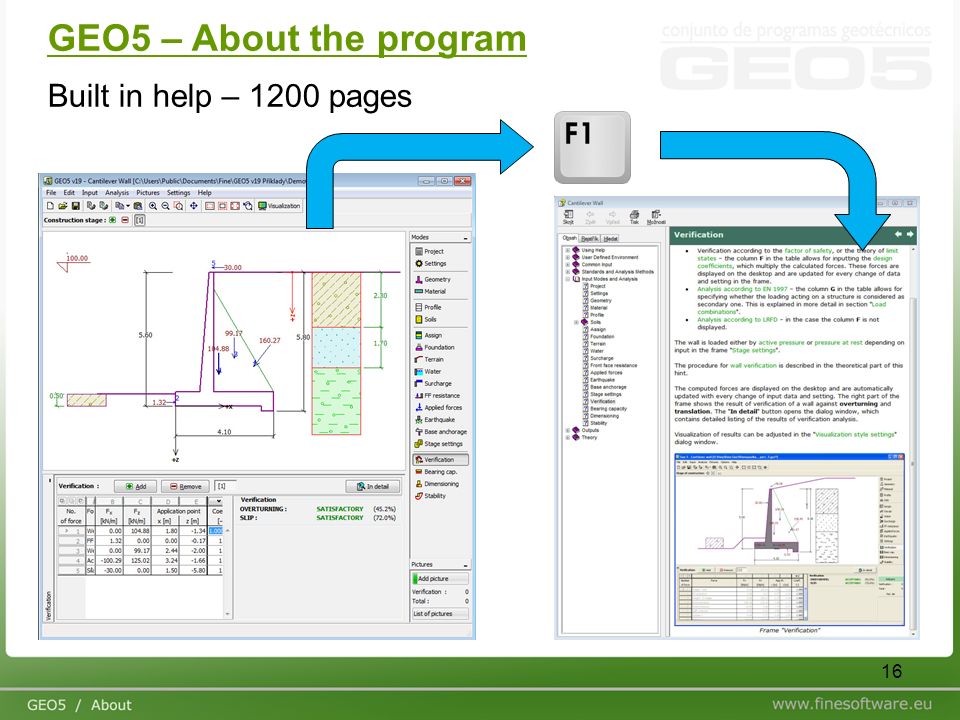This screenshot has height=720, width=960.
Task: Expand the Using Help tree node
Action: coord(568,250)
